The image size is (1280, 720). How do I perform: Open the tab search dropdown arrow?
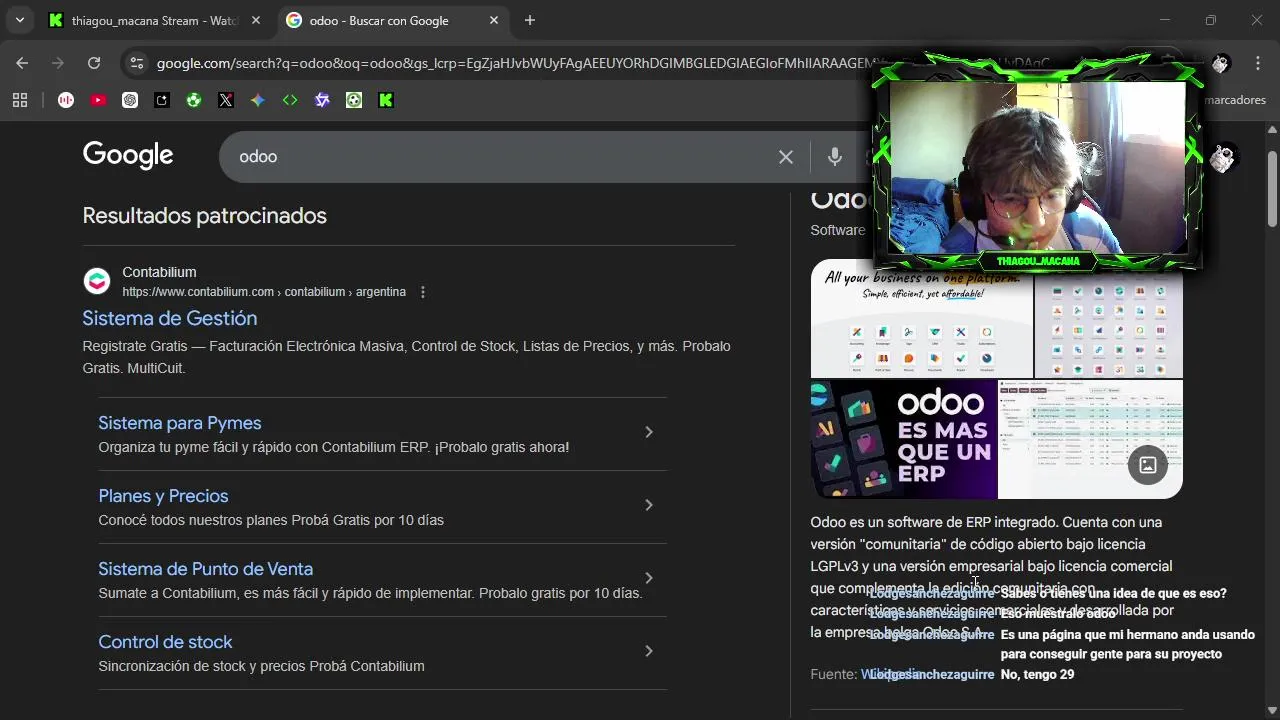pyautogui.click(x=19, y=20)
